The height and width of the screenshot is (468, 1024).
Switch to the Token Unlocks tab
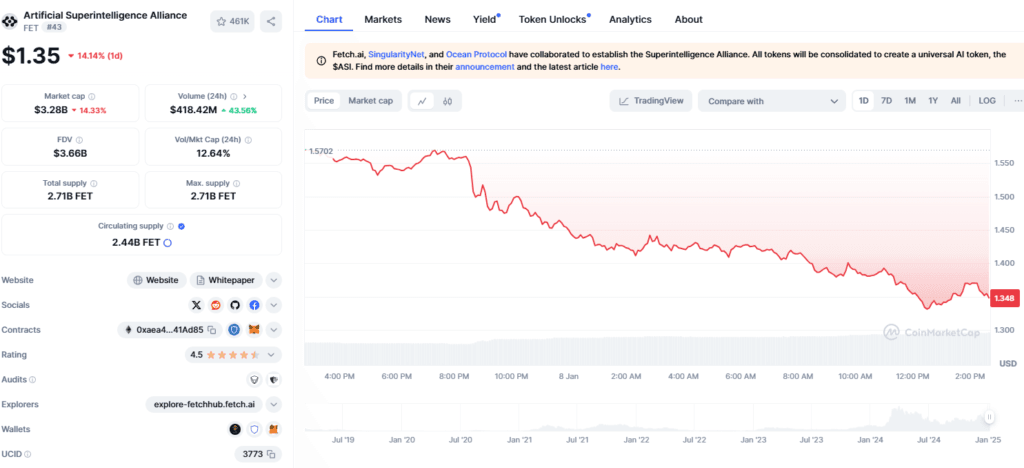tap(554, 20)
